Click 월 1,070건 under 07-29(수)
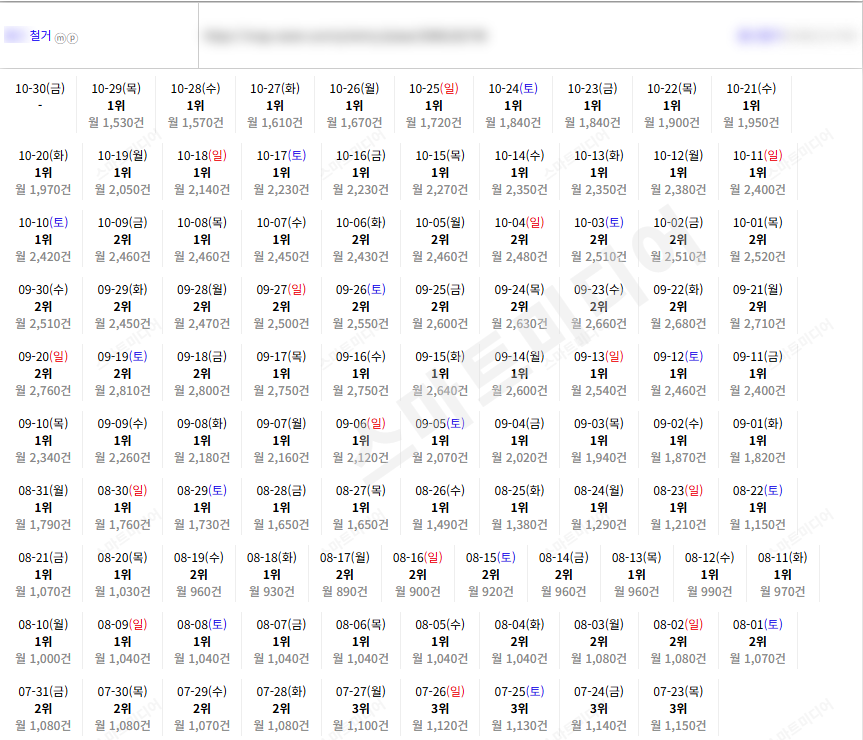The image size is (863, 740). point(202,727)
